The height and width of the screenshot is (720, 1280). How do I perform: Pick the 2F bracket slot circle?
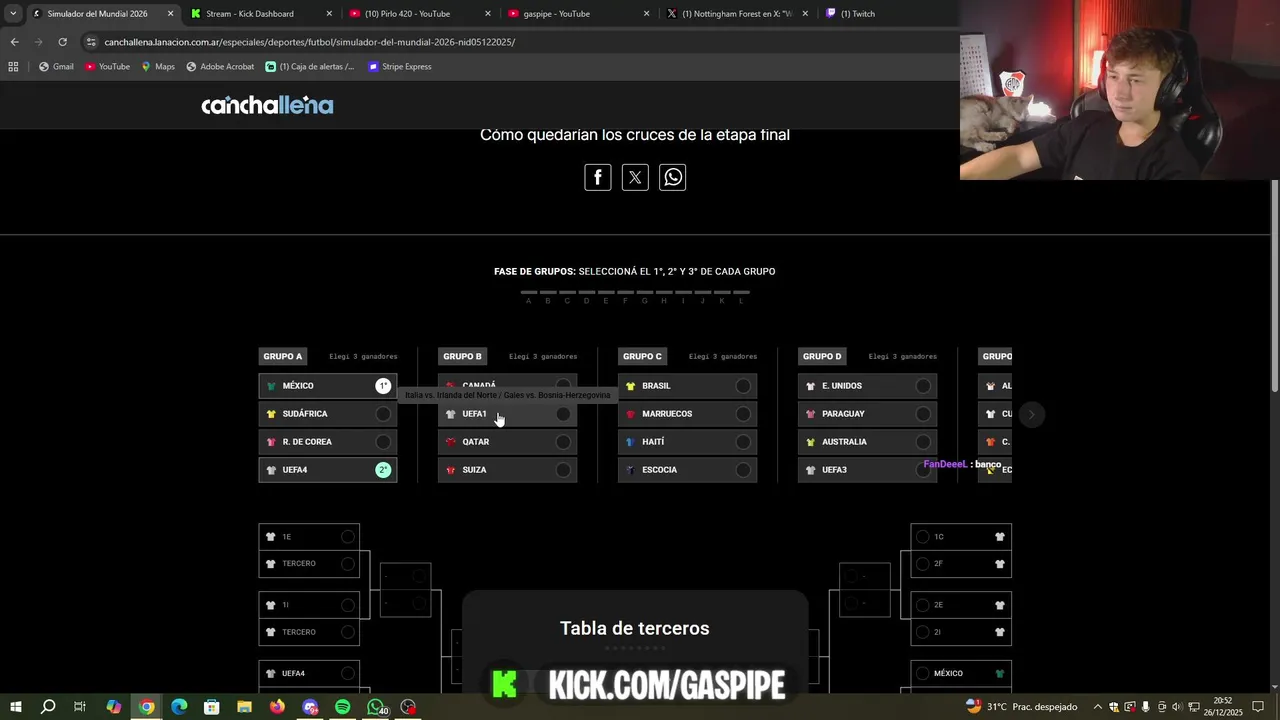[923, 564]
